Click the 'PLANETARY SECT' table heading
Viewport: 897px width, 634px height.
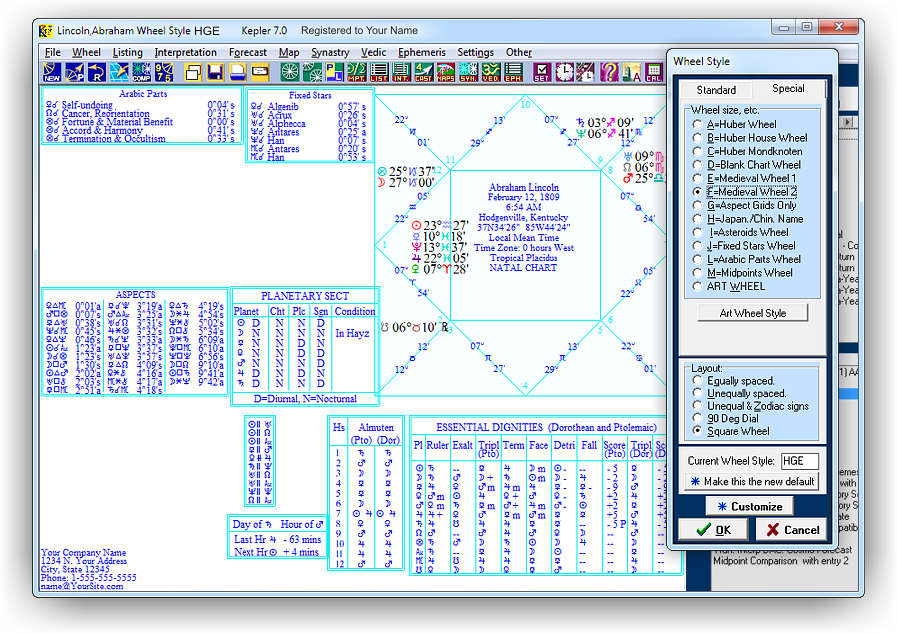pyautogui.click(x=304, y=296)
